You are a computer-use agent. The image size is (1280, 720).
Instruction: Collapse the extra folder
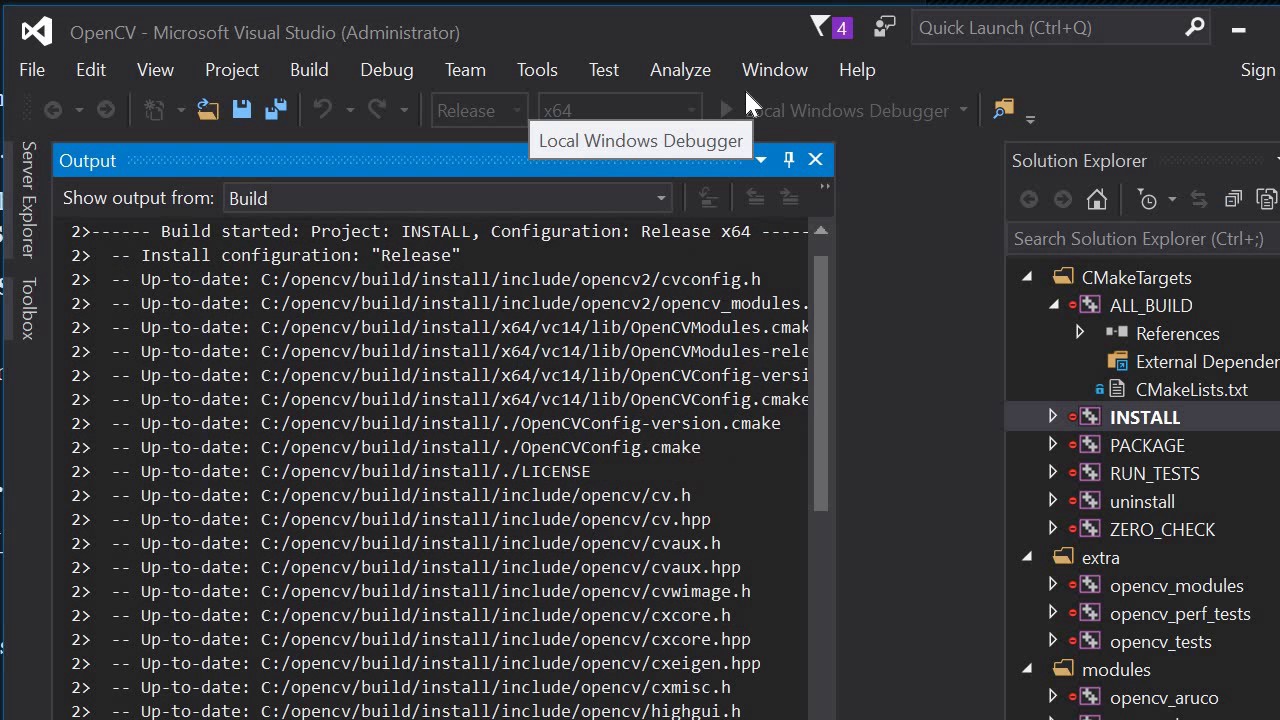pos(1027,557)
